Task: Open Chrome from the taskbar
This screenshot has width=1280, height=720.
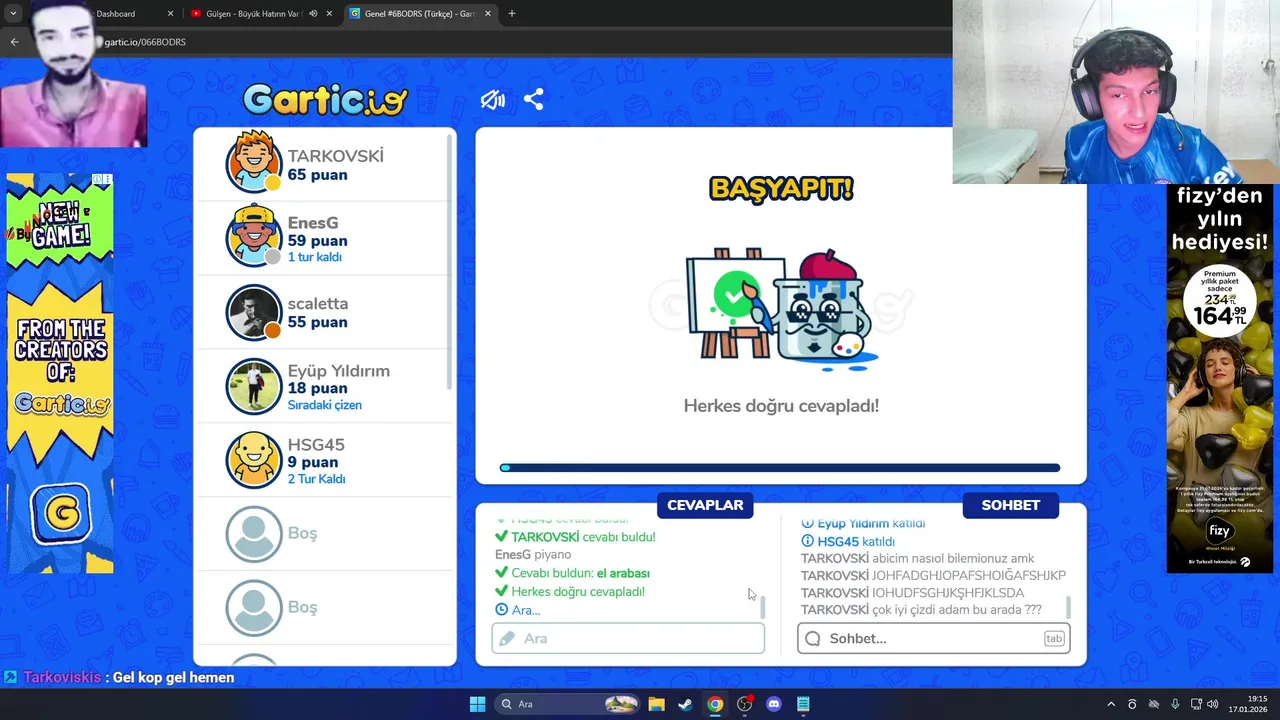Action: (x=715, y=704)
